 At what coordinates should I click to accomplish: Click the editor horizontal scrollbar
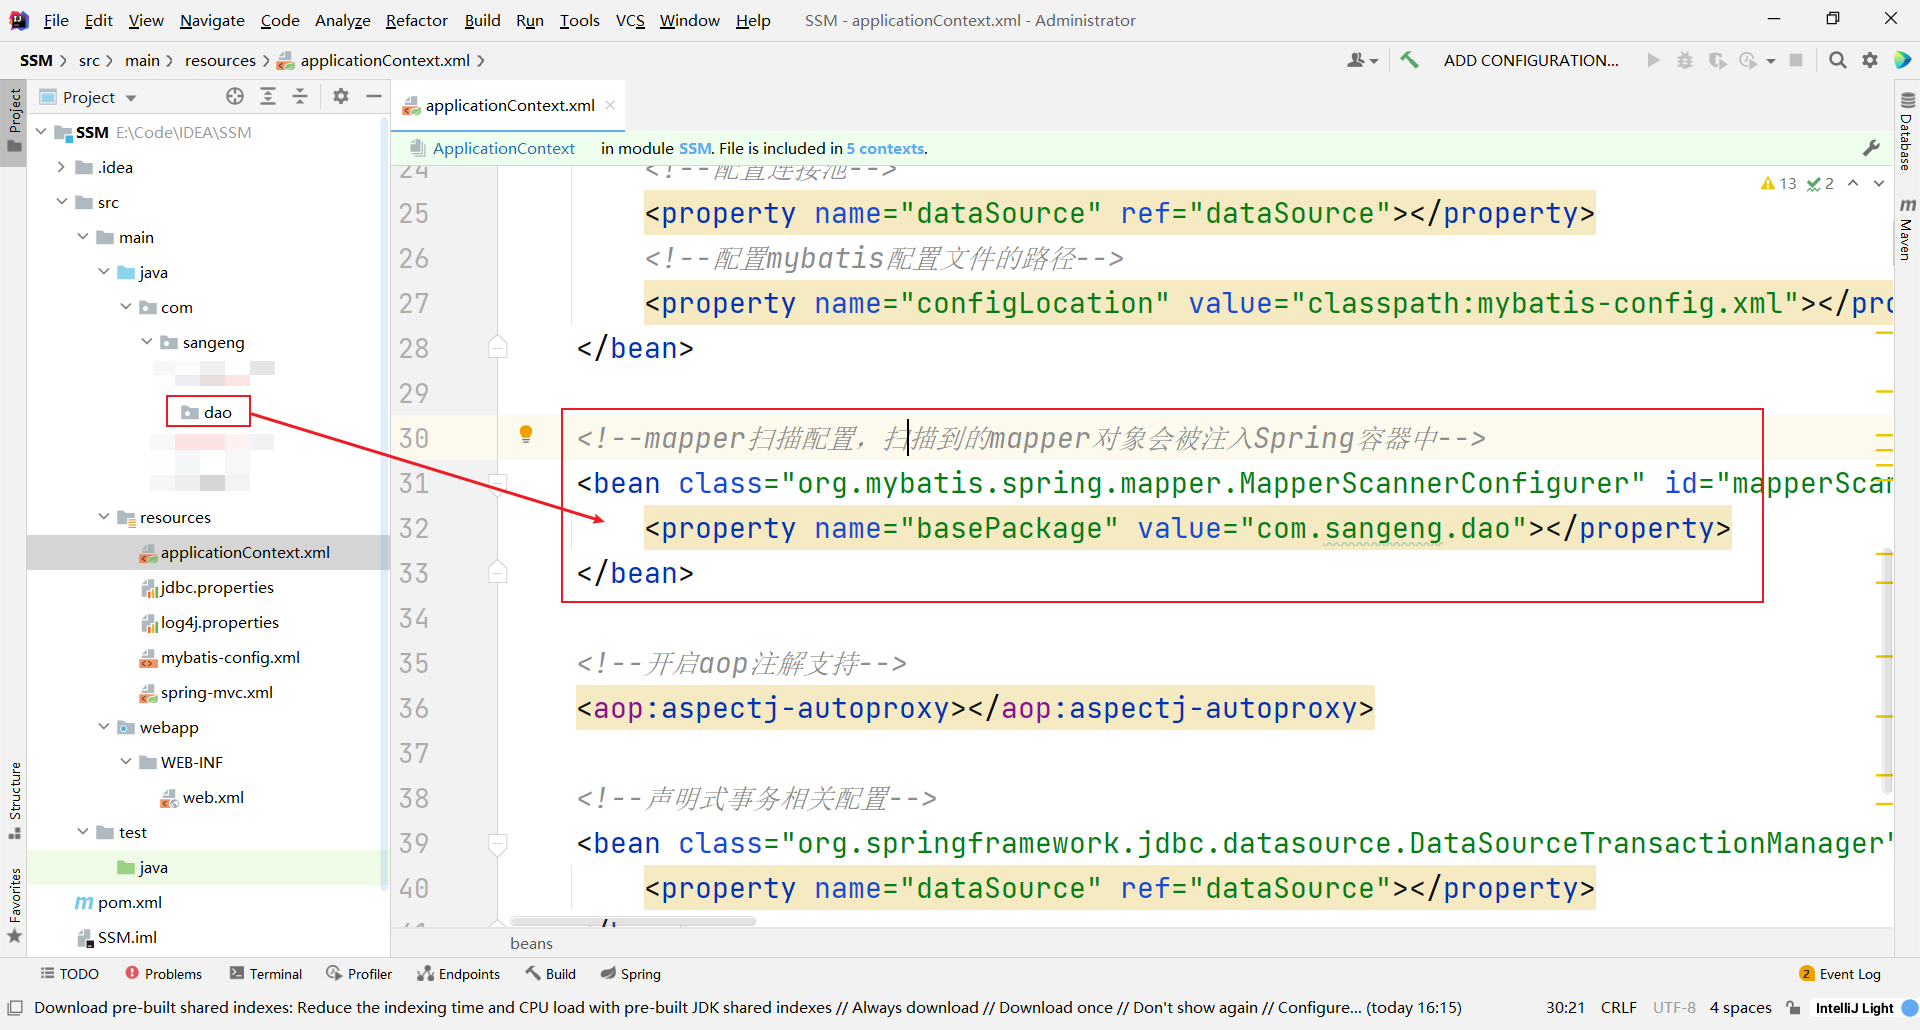coord(632,921)
